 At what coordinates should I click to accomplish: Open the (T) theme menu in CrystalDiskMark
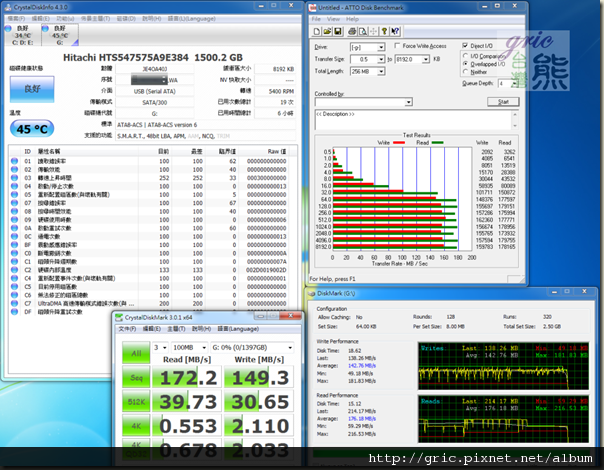tap(176, 329)
